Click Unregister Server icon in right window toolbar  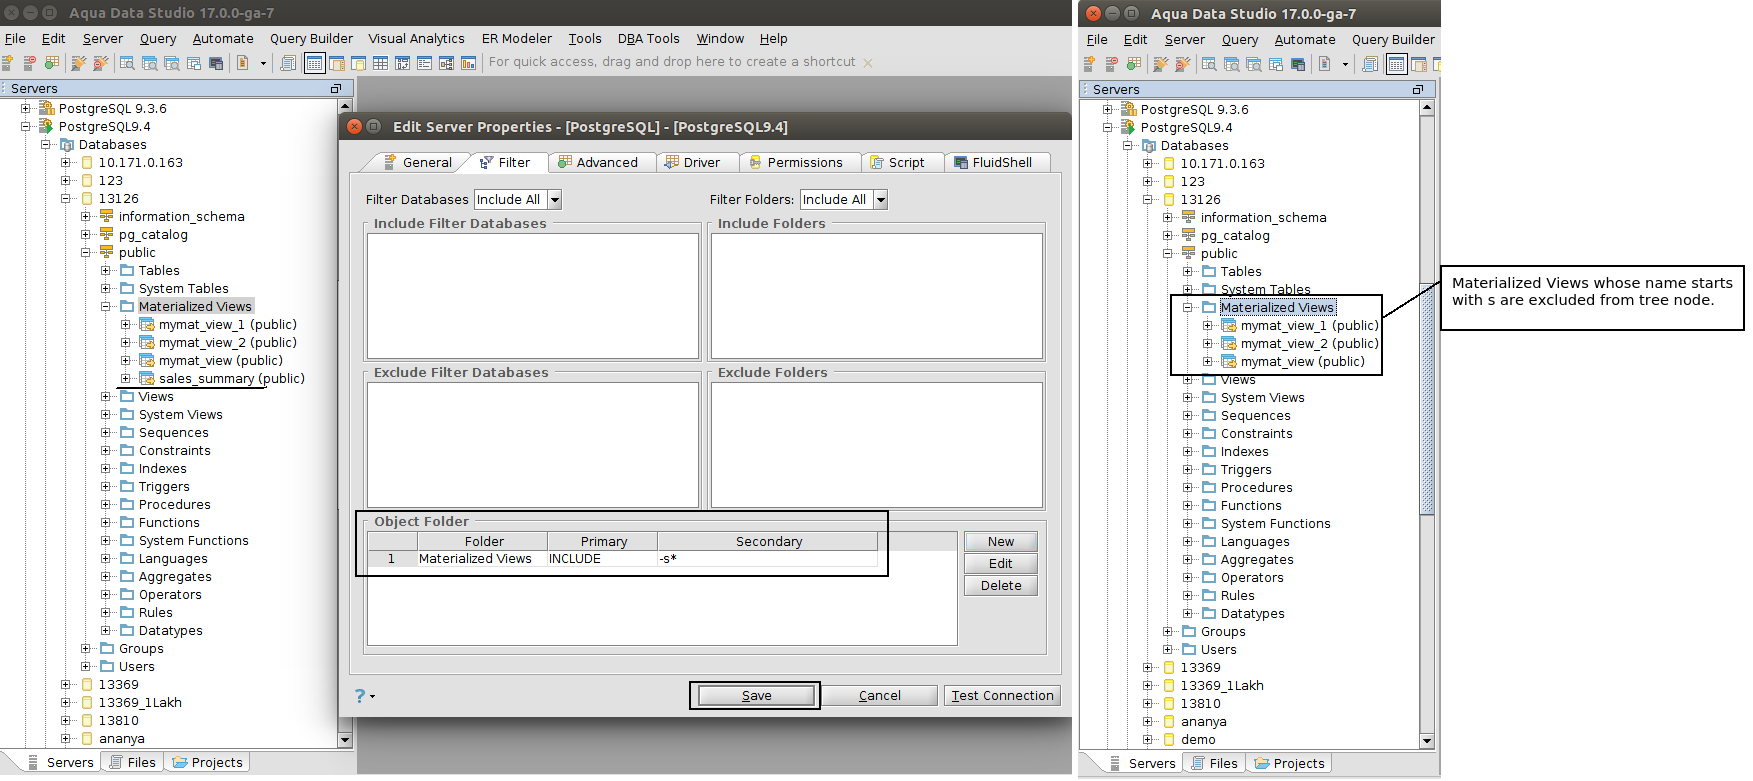coord(1112,64)
